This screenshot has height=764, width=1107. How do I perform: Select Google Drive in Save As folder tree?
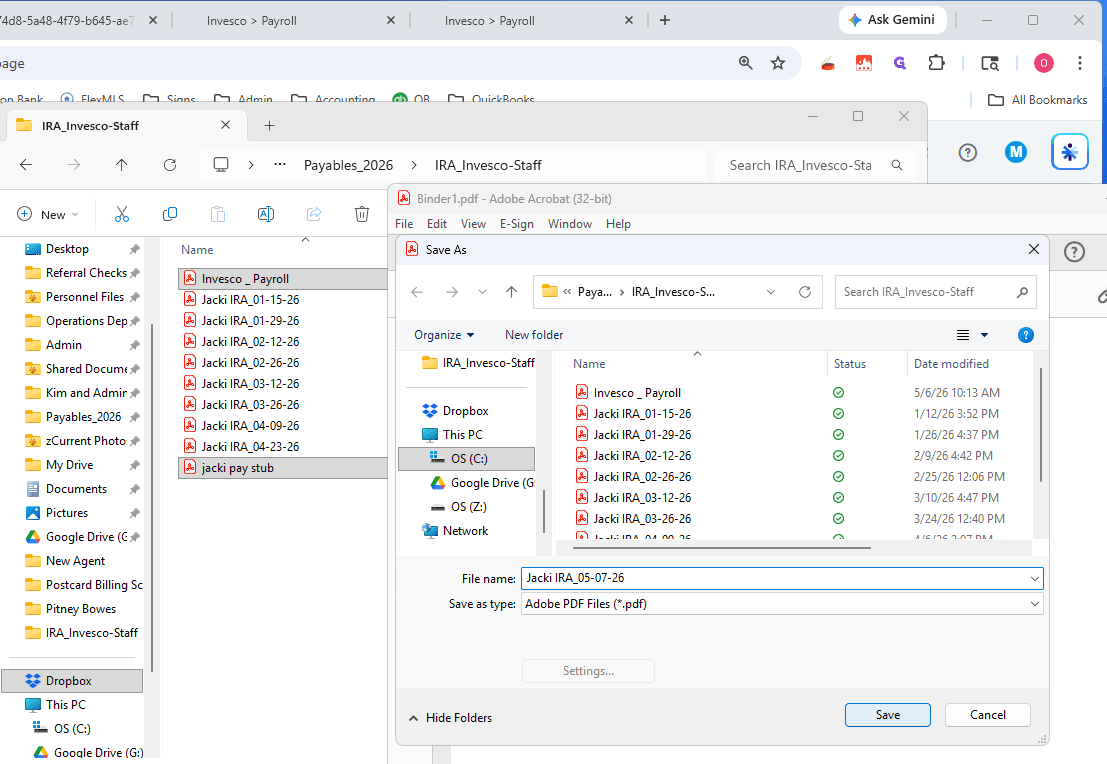tap(483, 483)
